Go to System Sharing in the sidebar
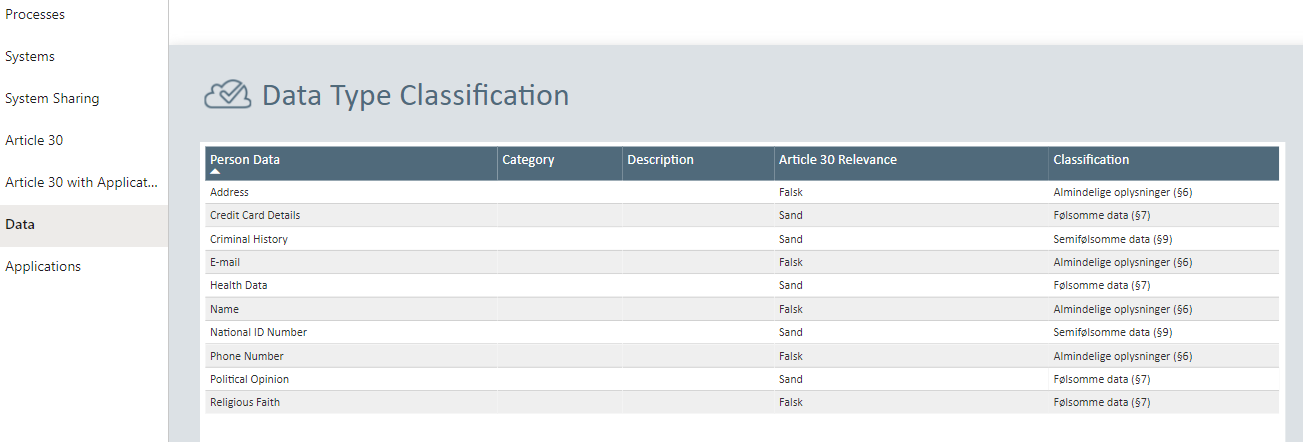Viewport: 1303px width, 442px height. click(52, 99)
